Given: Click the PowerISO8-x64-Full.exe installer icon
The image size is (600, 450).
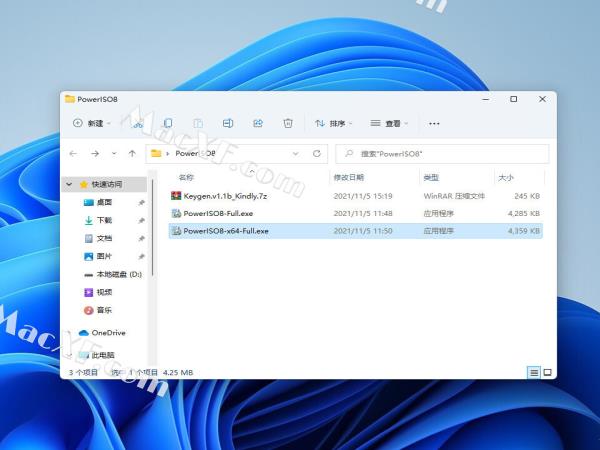Looking at the screenshot, I should [176, 231].
